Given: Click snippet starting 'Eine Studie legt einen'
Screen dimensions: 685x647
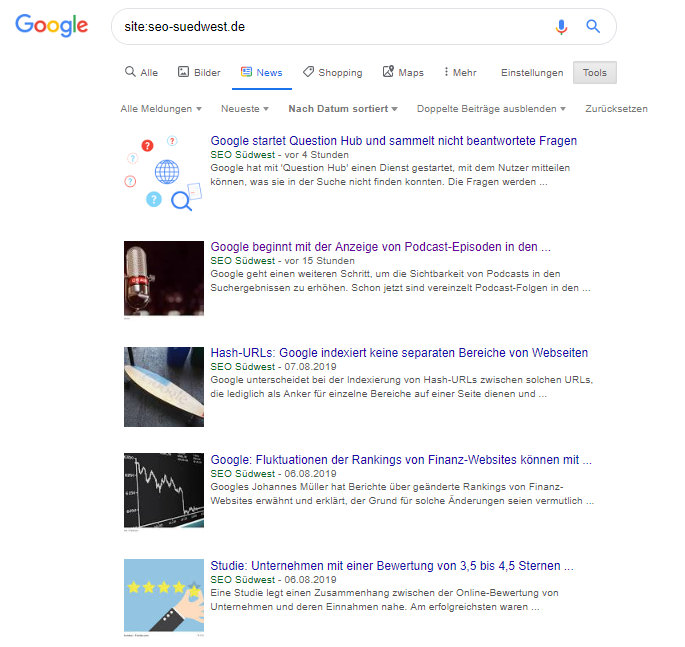Looking at the screenshot, I should pyautogui.click(x=384, y=600).
